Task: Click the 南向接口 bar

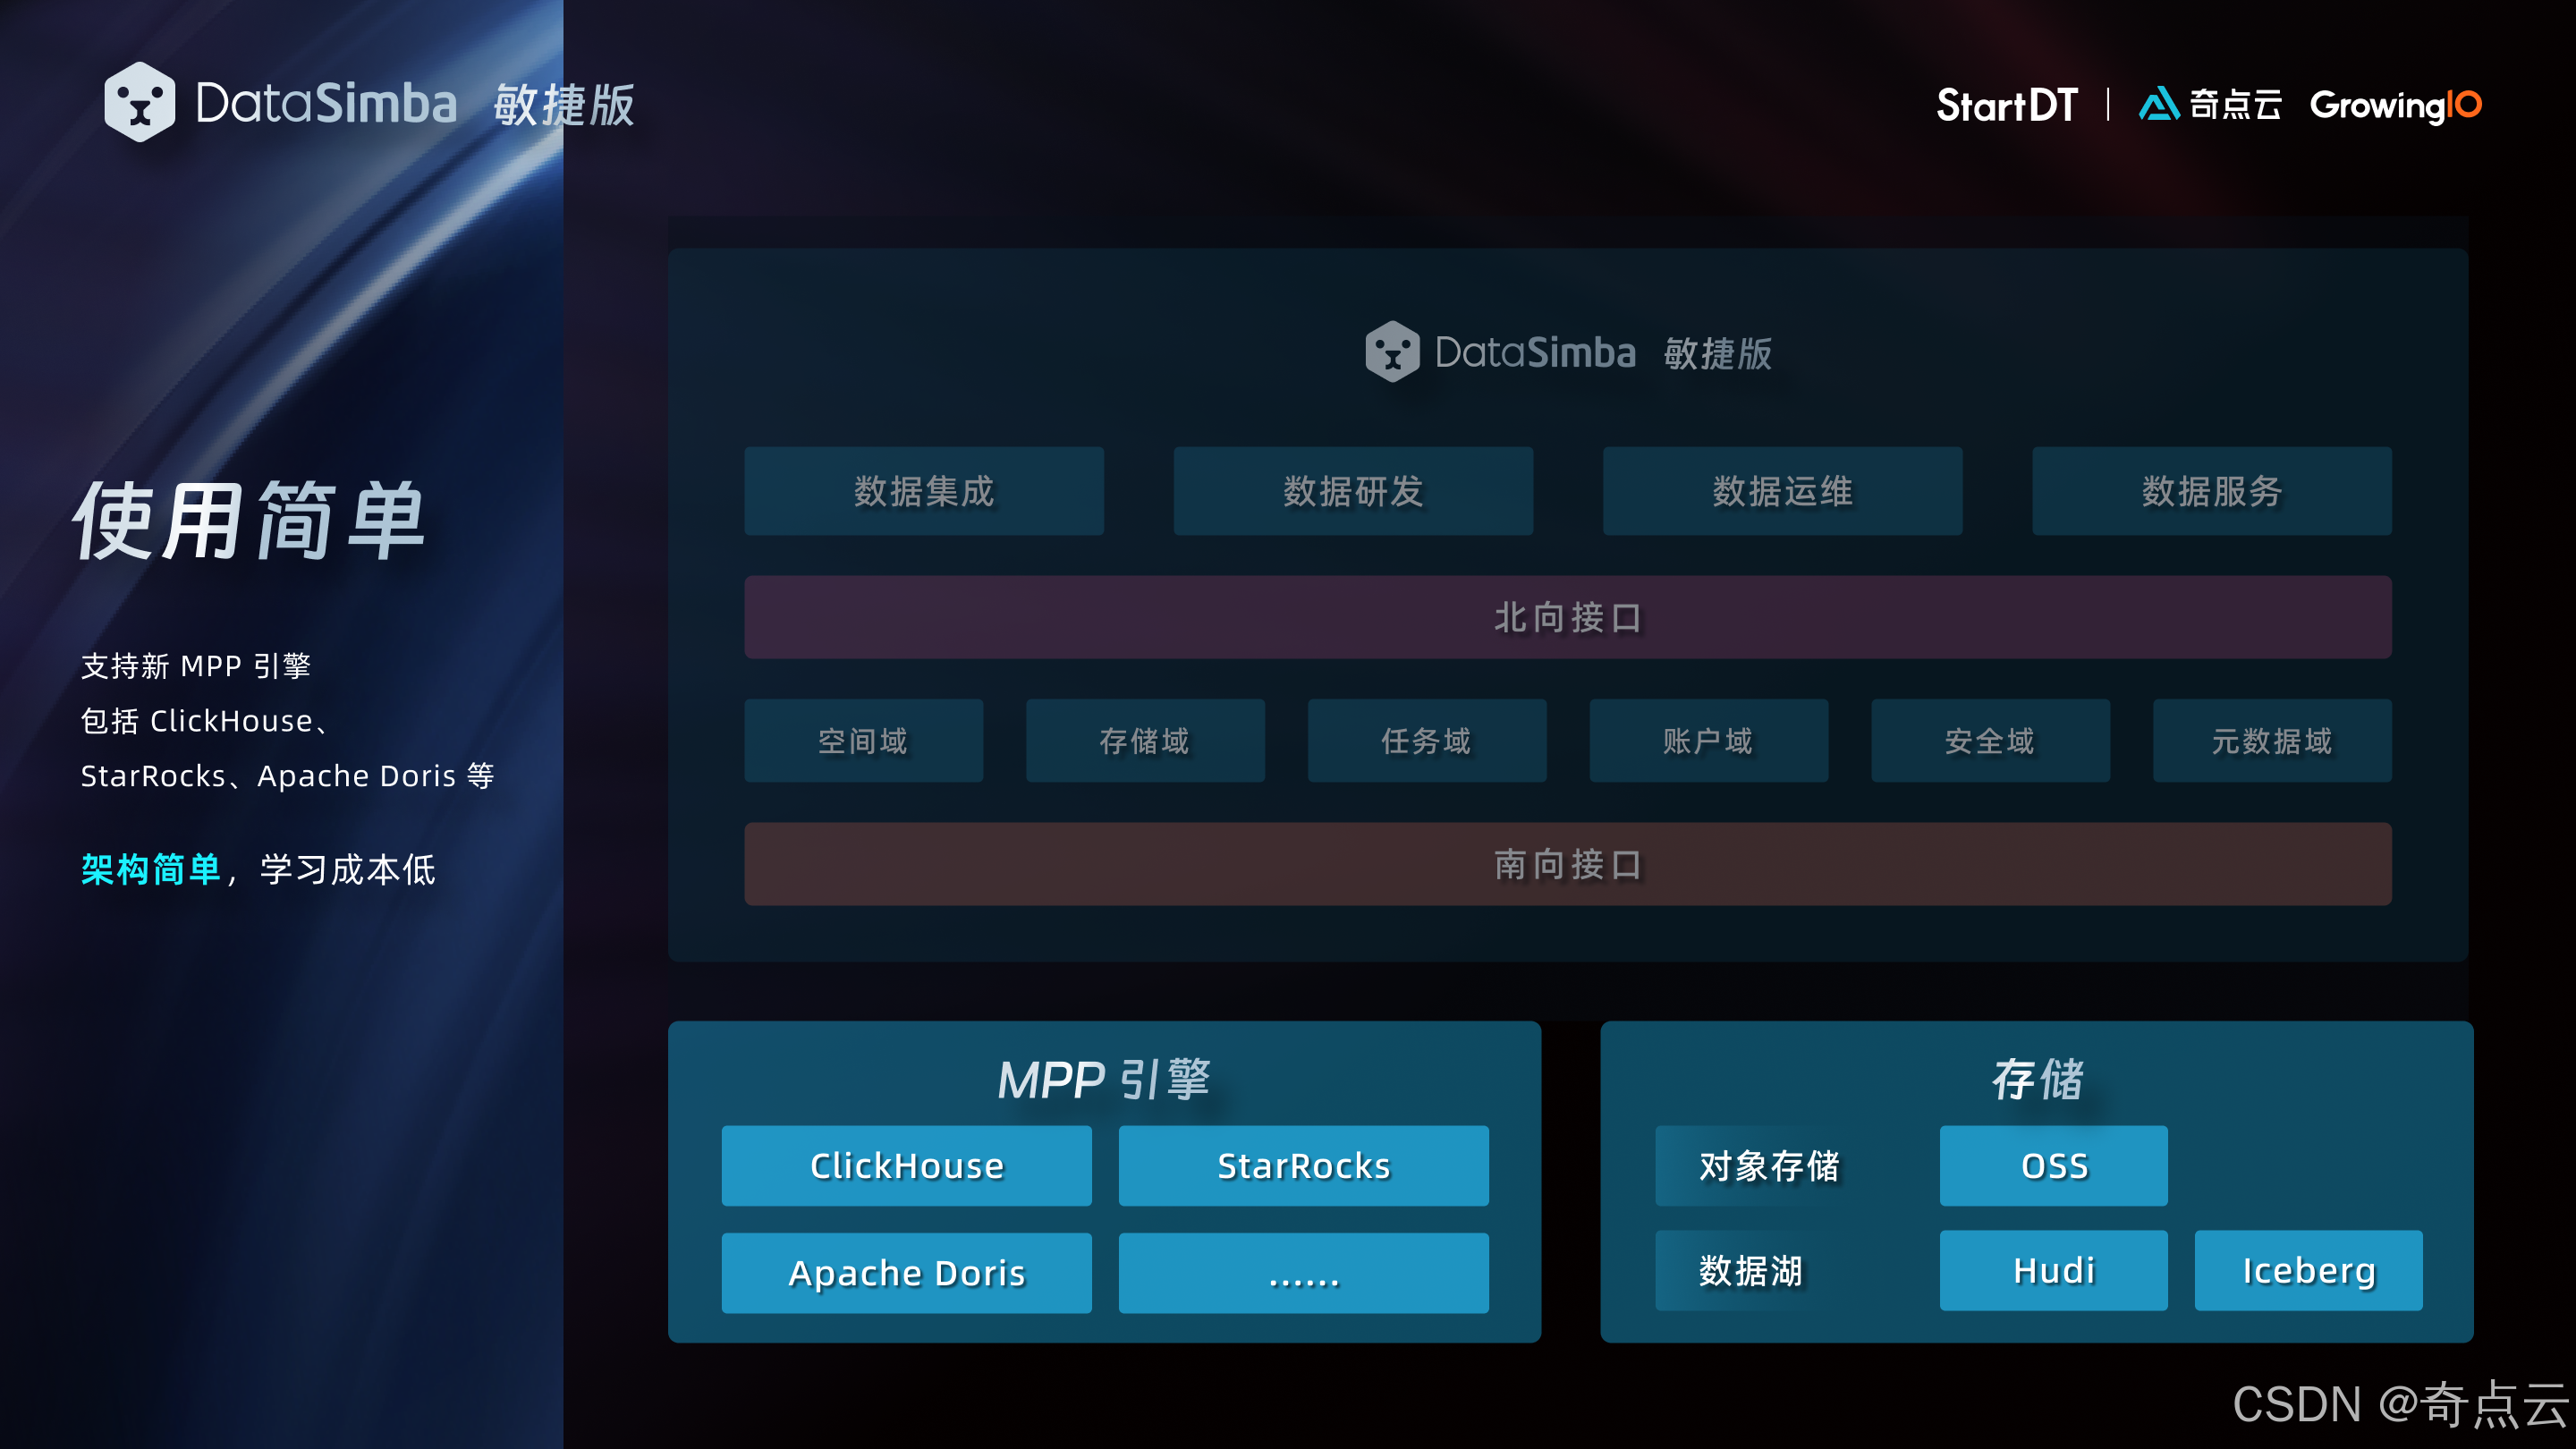Action: click(1567, 864)
